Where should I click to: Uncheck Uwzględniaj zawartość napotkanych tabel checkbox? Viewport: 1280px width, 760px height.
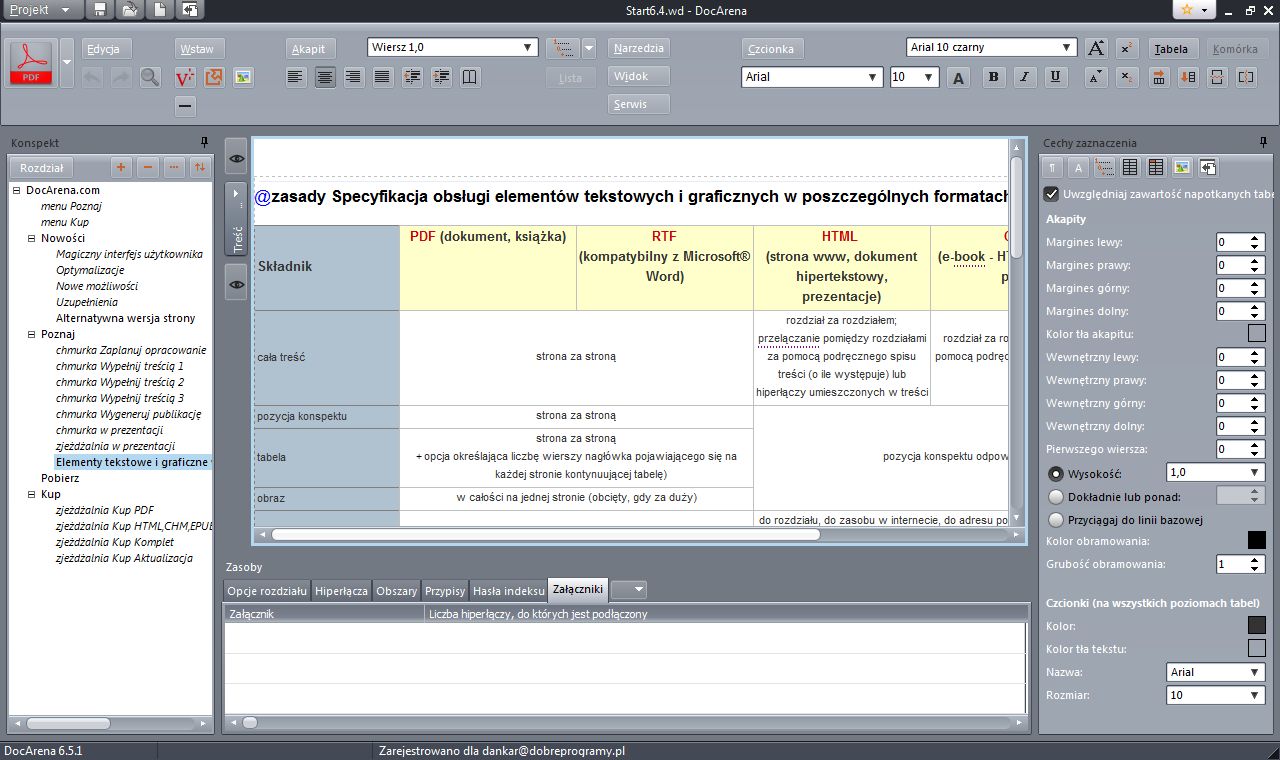coord(1051,194)
